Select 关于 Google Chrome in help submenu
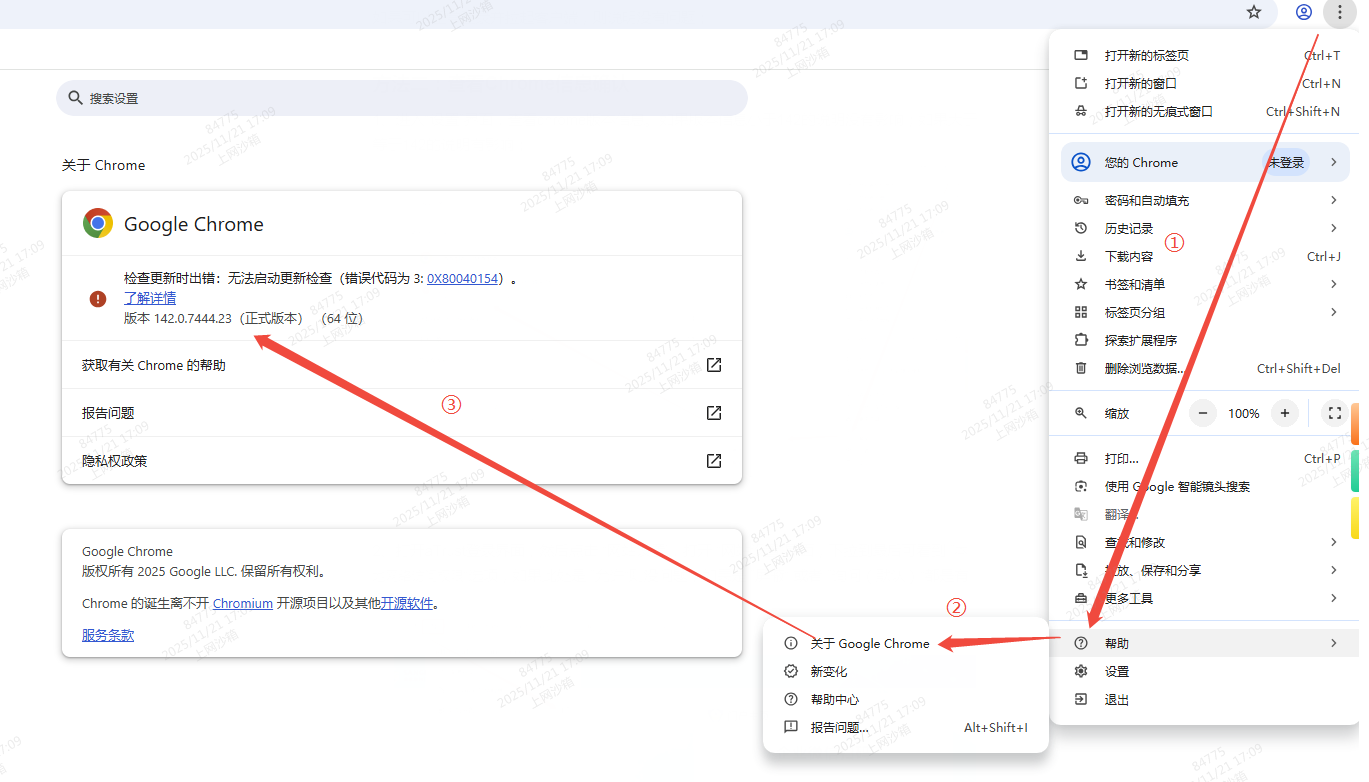The width and height of the screenshot is (1369, 782). tap(869, 644)
